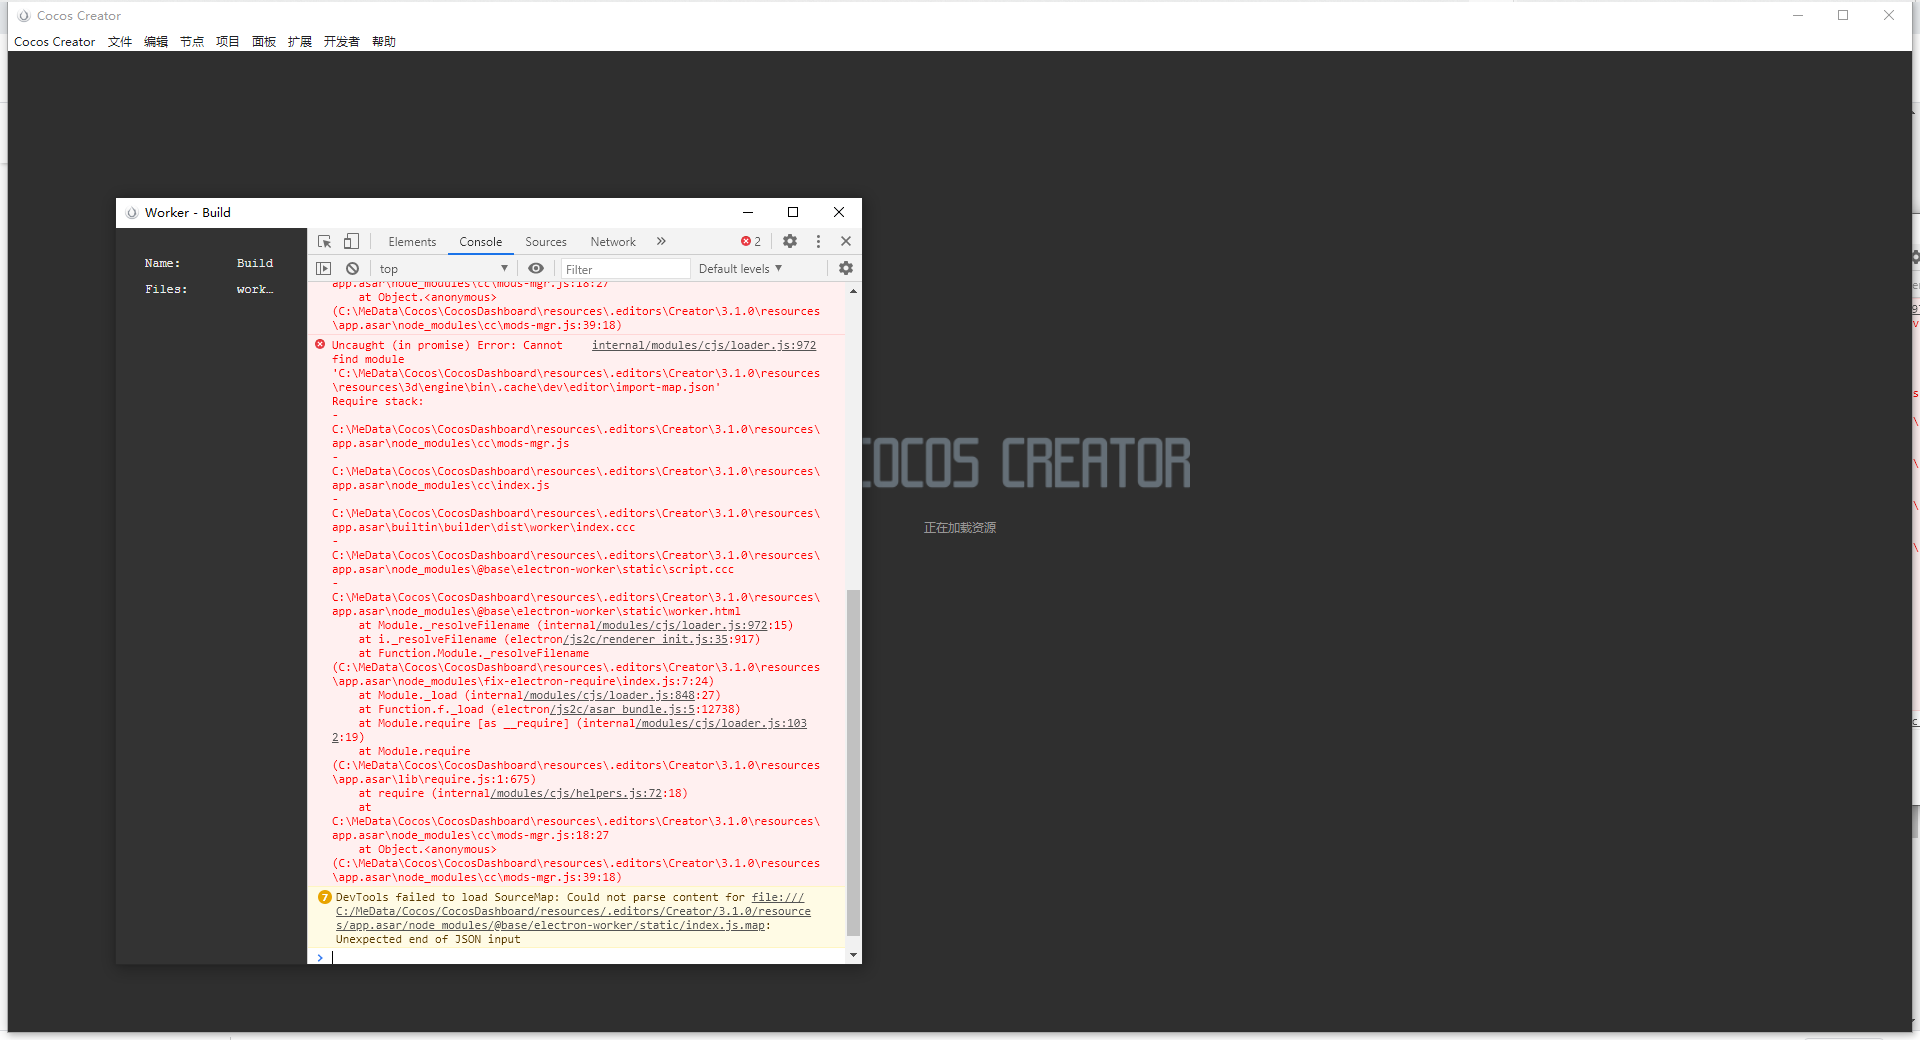Switch to the Elements tab

point(412,242)
